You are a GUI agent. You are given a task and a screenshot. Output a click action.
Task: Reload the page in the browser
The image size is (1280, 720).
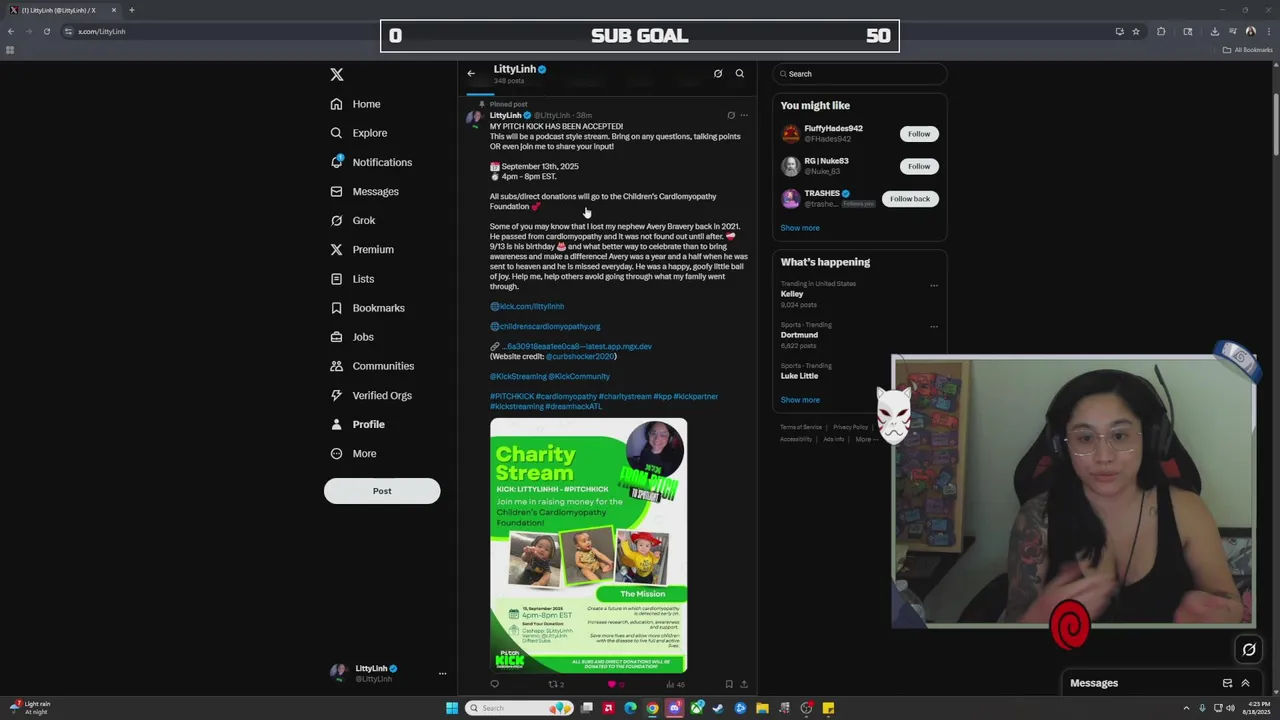click(46, 31)
